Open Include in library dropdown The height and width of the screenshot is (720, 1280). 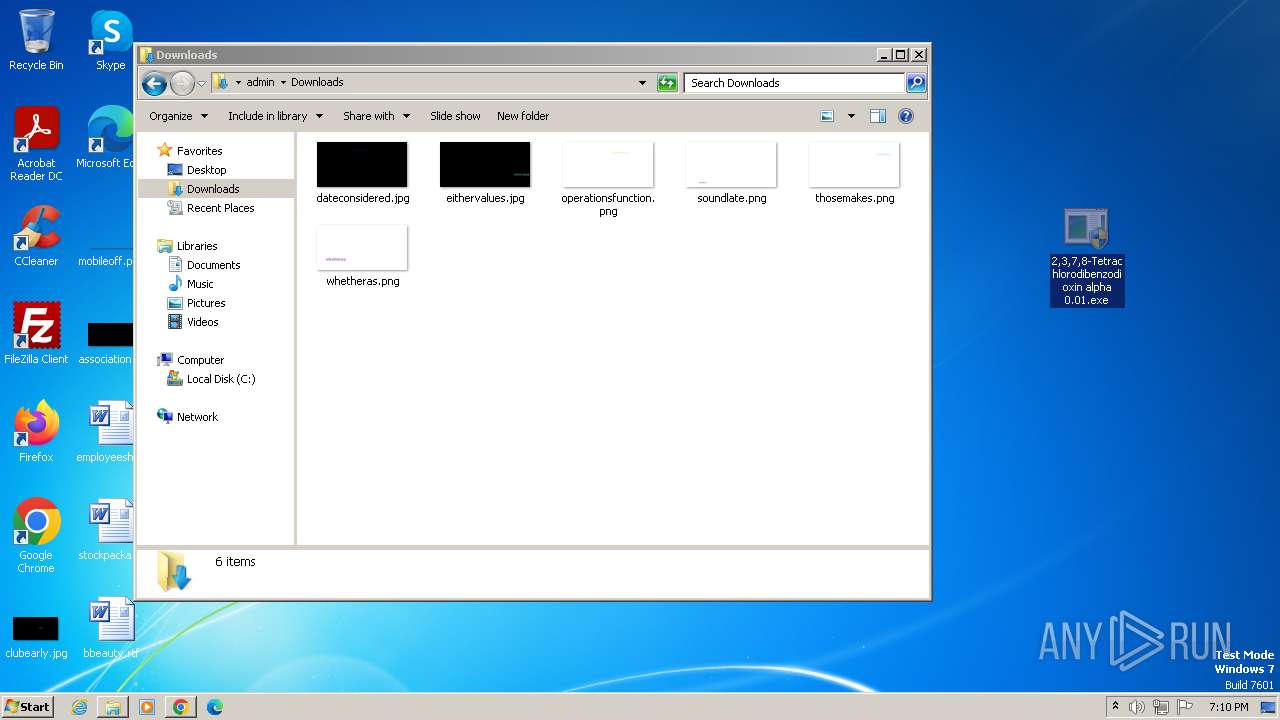pyautogui.click(x=275, y=116)
